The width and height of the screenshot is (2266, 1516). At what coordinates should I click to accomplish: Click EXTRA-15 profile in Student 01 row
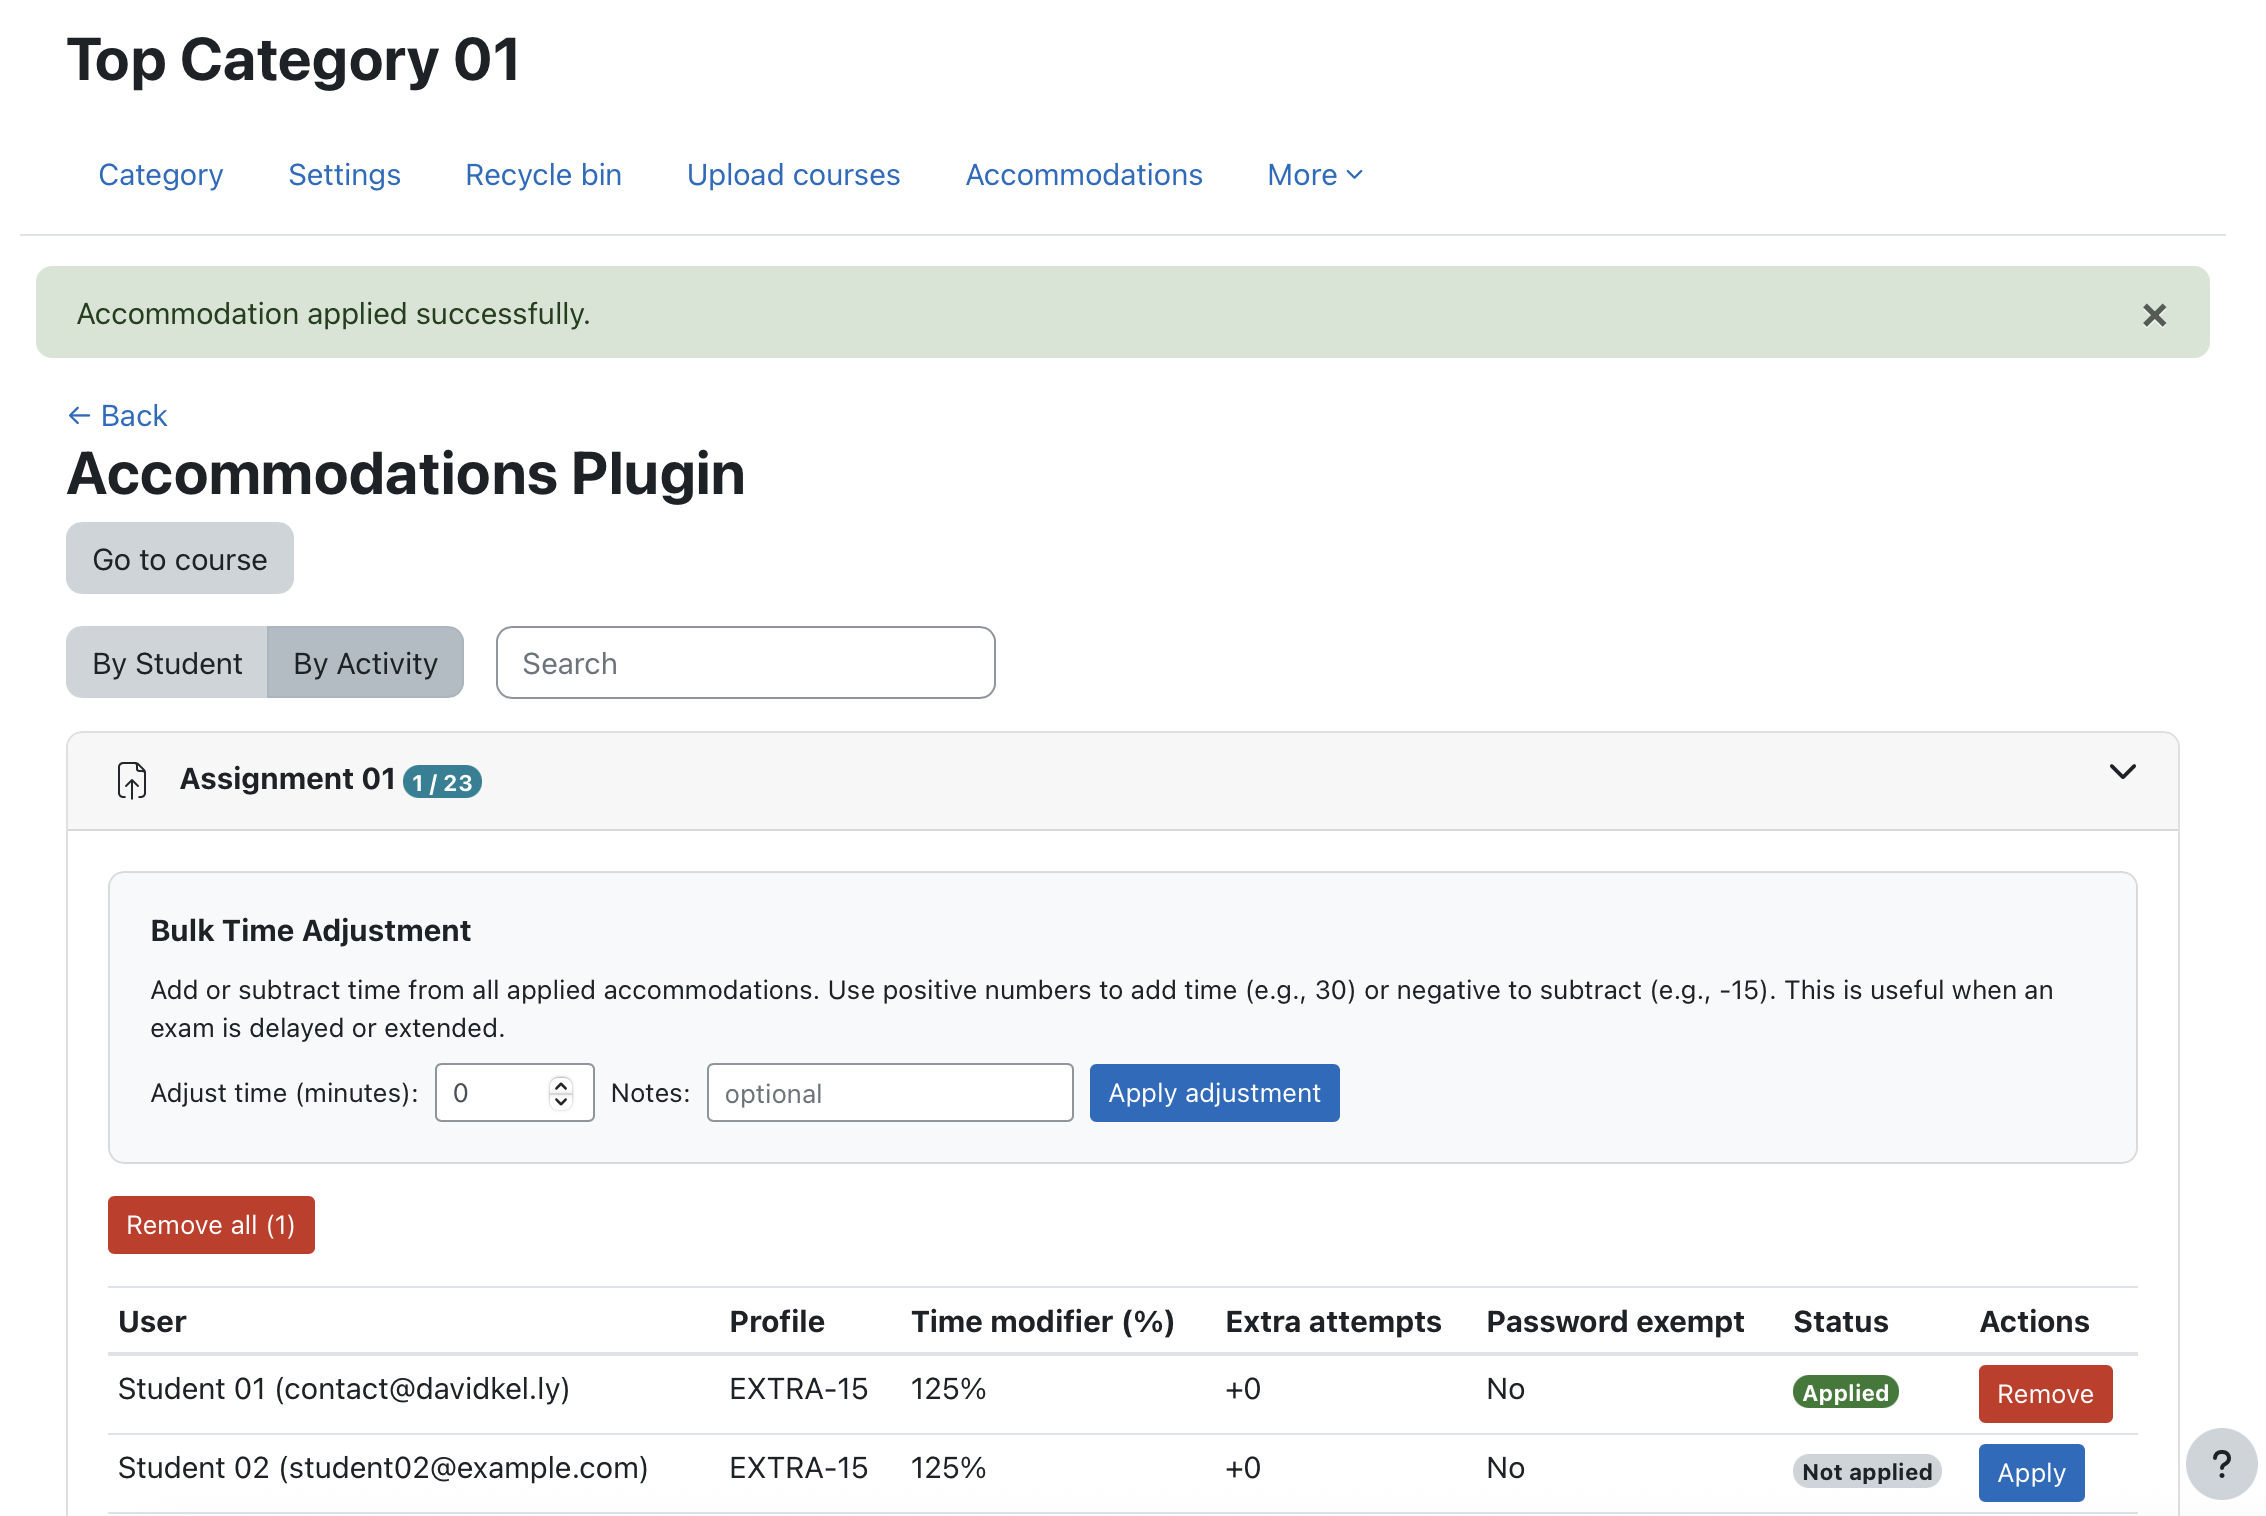pyautogui.click(x=798, y=1388)
